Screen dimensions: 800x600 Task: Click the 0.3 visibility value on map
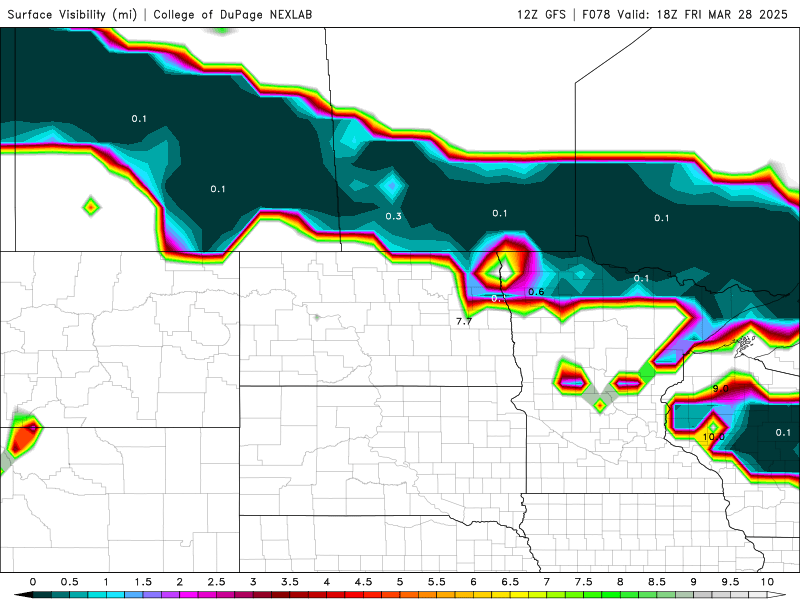click(393, 216)
